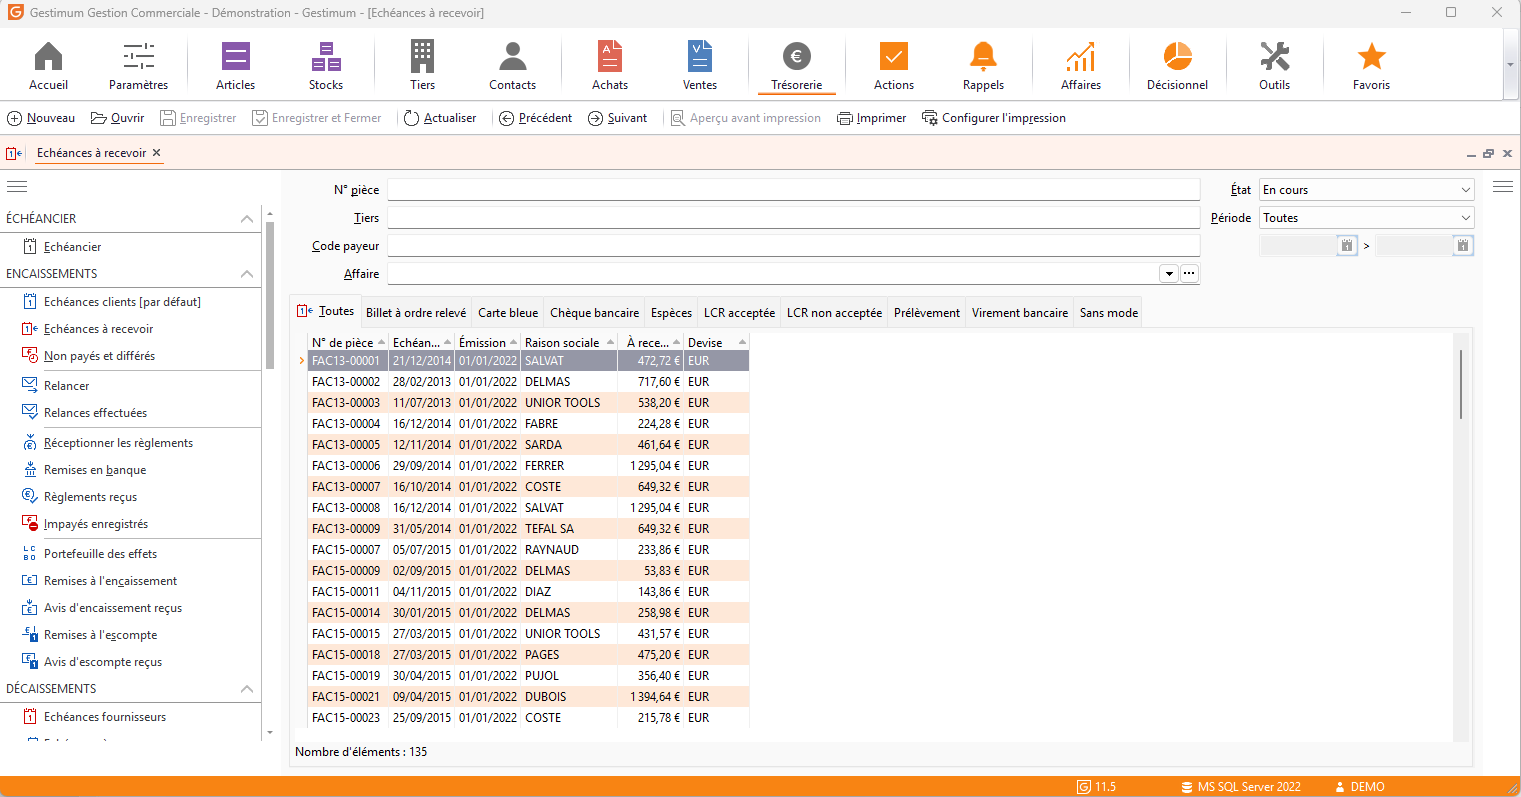This screenshot has width=1521, height=797.
Task: Close the Echéances à recevoir tab
Action: [157, 153]
